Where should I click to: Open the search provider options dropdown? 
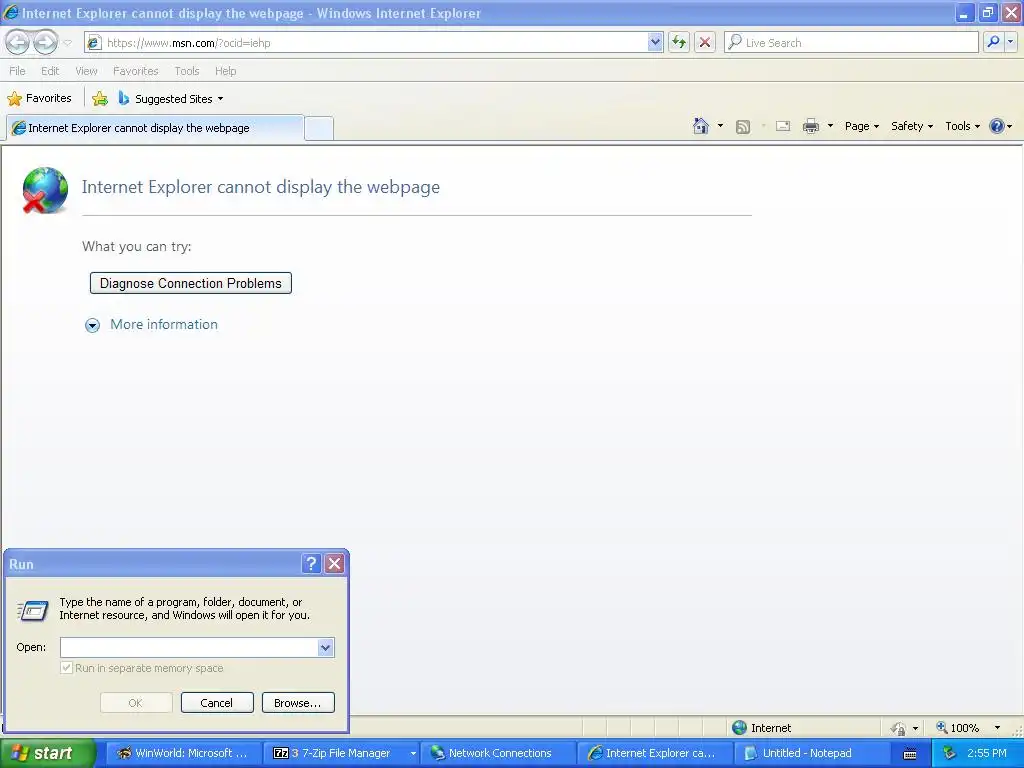point(1011,43)
